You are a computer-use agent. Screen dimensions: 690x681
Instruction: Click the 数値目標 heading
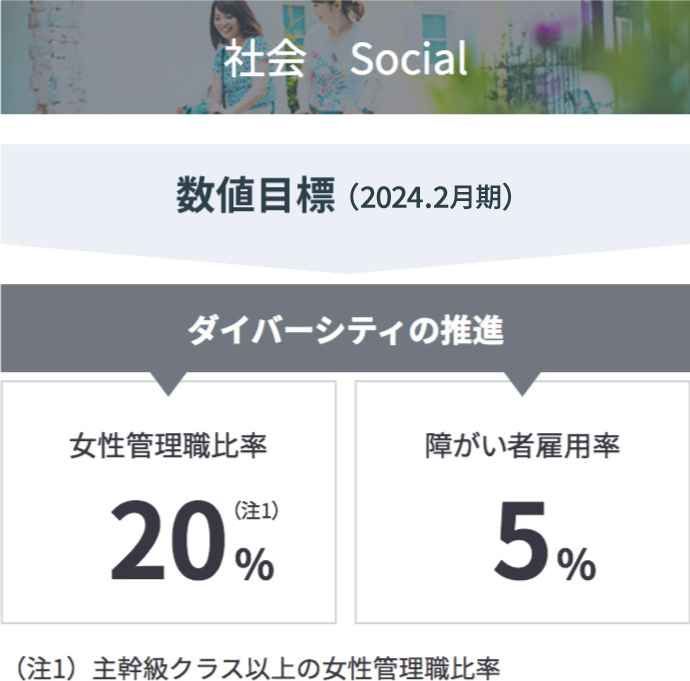pos(256,195)
